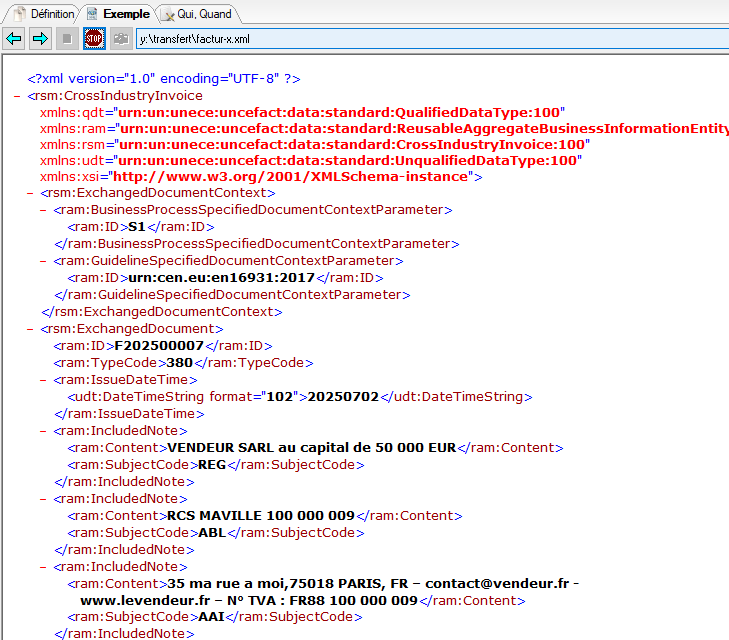This screenshot has width=729, height=640.
Task: Click the contact@vendeur.fr address line
Action: click(373, 584)
